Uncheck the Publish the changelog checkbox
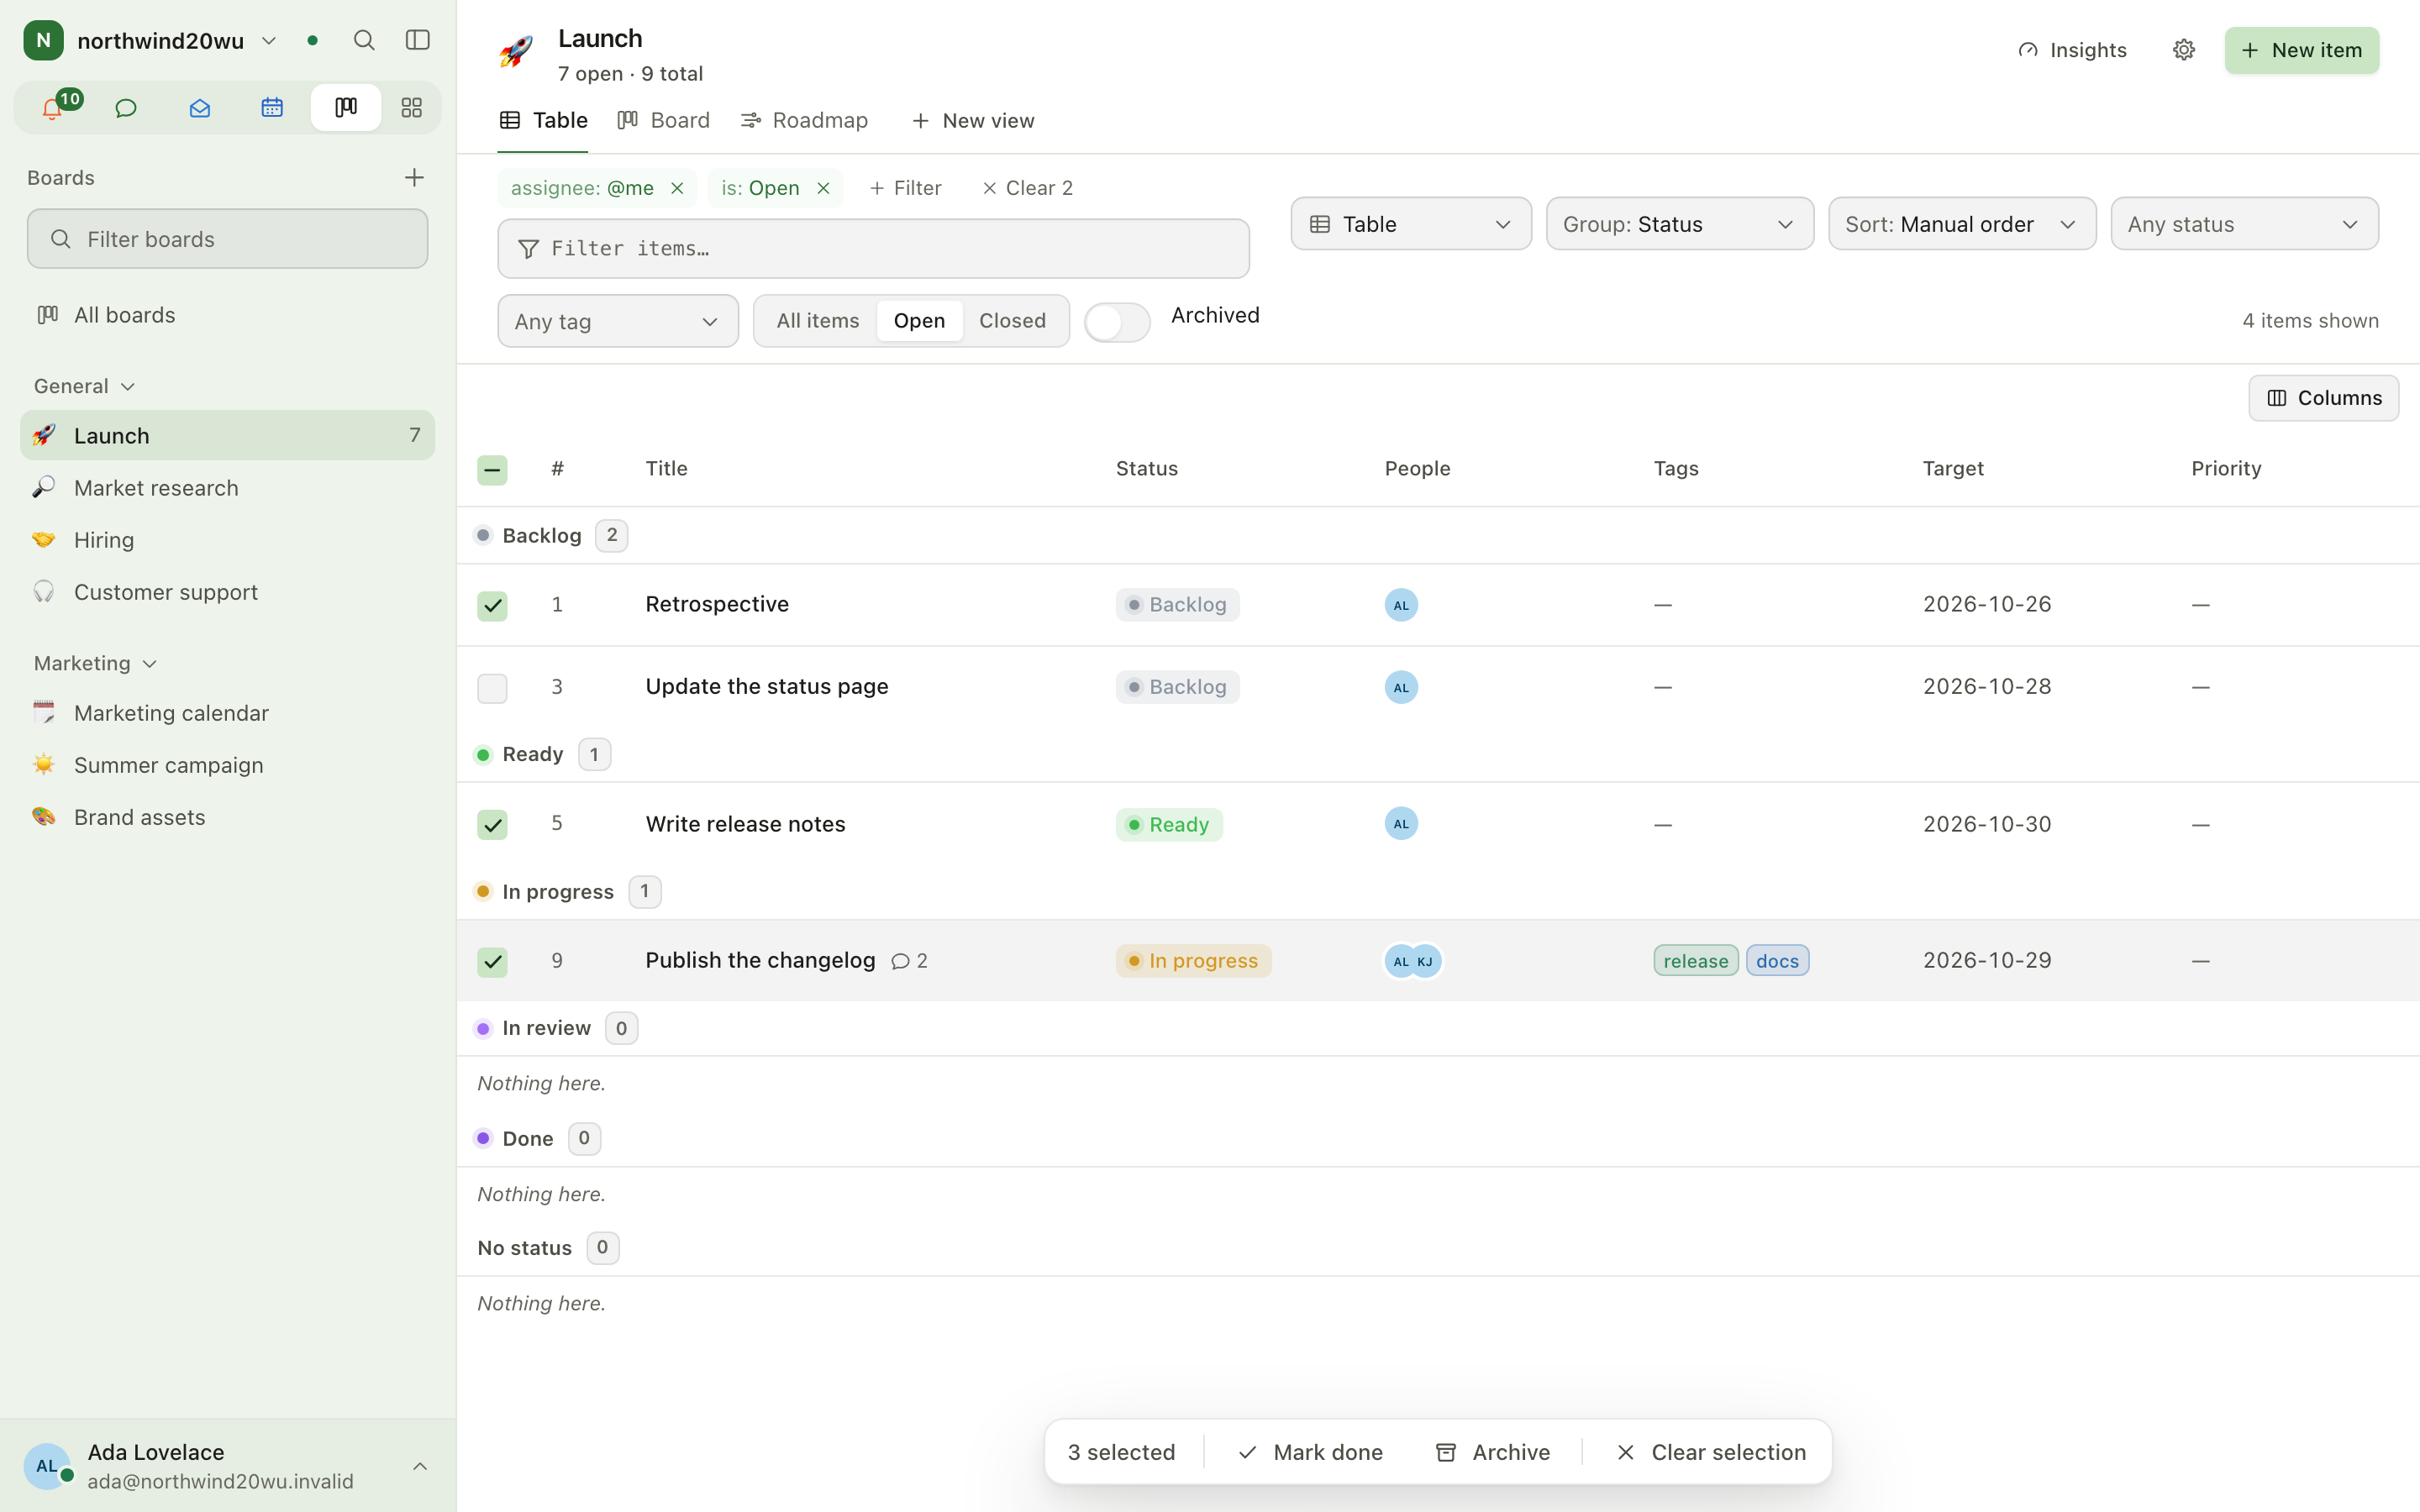This screenshot has height=1512, width=2420. (492, 962)
